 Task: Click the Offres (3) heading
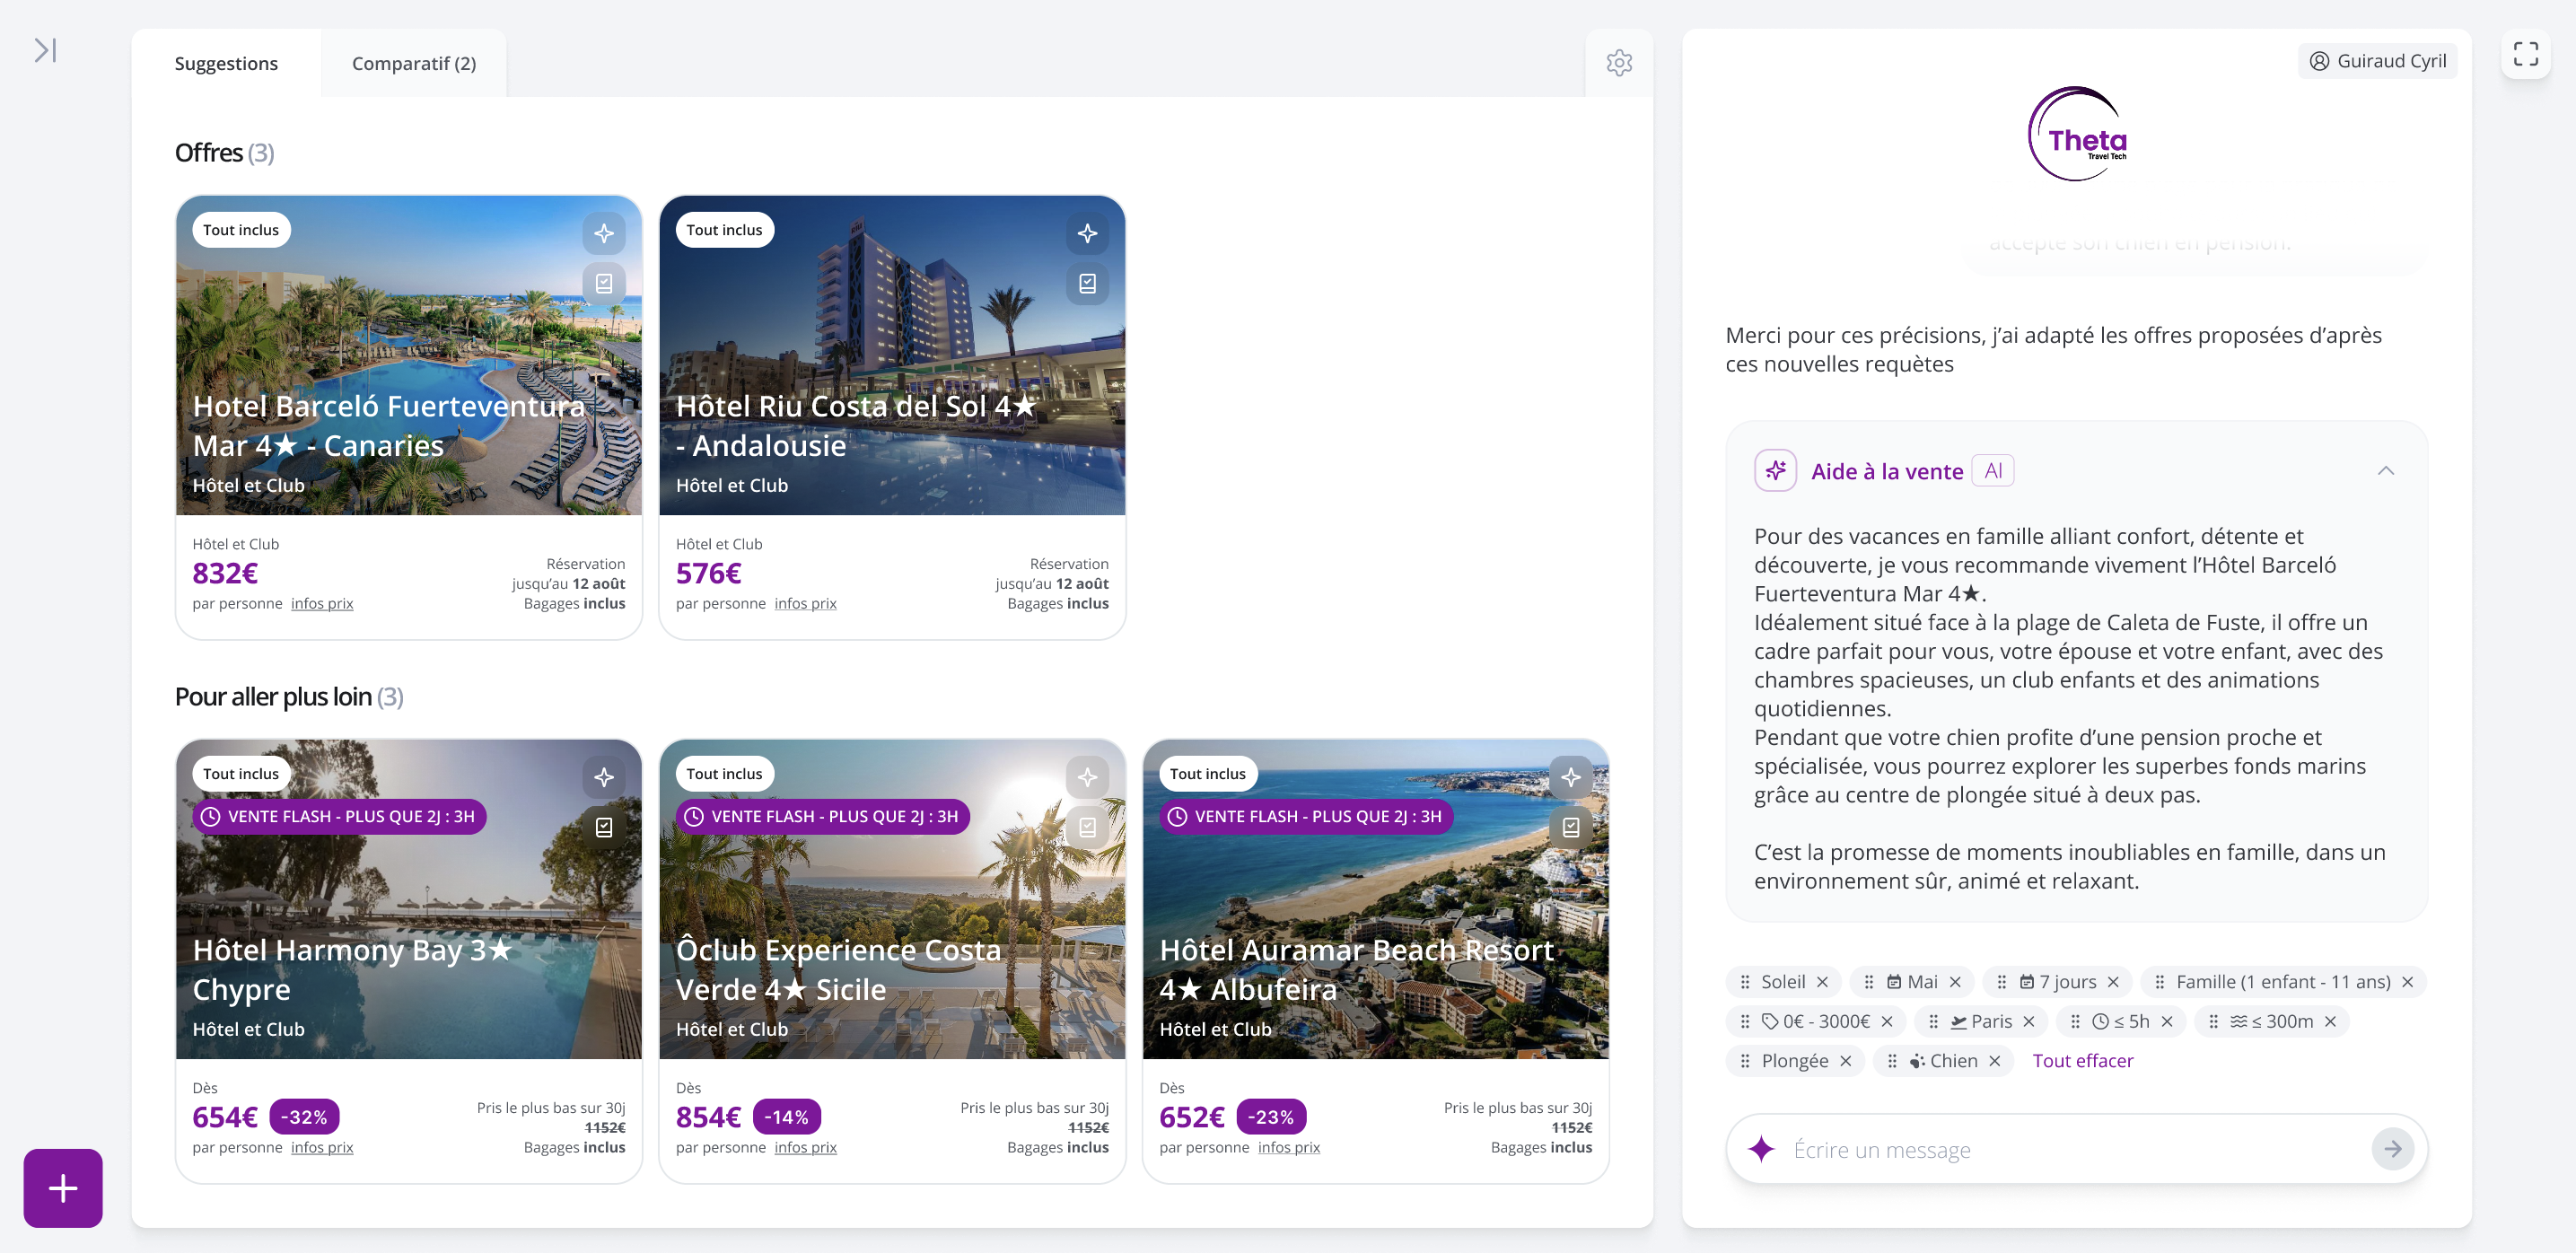(x=224, y=153)
